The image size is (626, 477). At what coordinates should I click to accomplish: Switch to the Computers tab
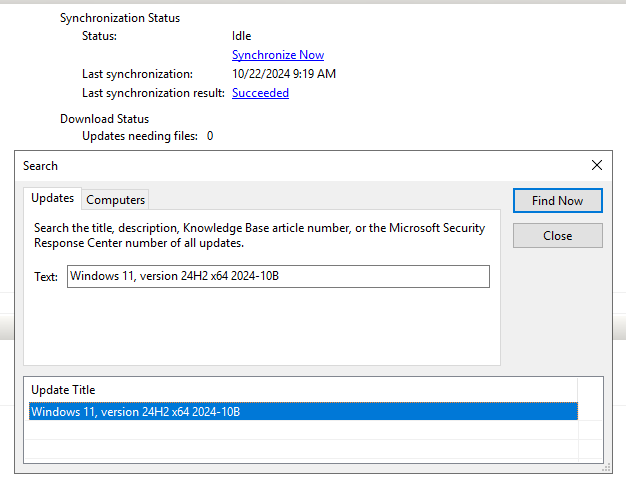(x=115, y=200)
